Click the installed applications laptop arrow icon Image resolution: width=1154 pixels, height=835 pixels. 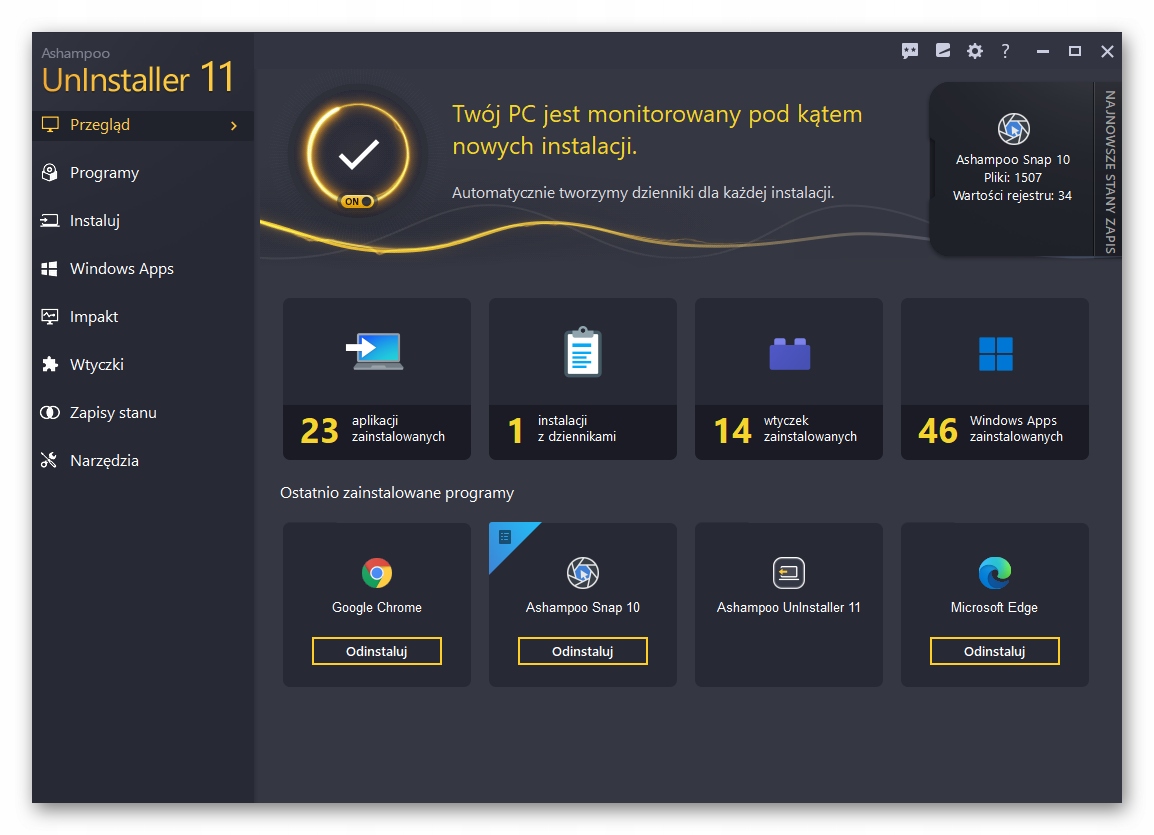coord(375,351)
